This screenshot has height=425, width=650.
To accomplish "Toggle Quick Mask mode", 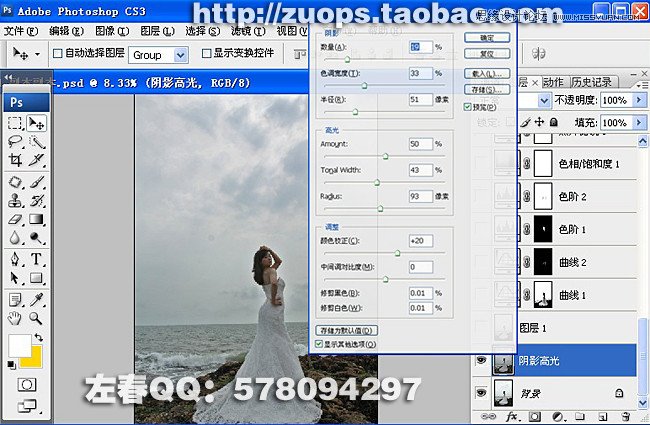I will pyautogui.click(x=27, y=385).
